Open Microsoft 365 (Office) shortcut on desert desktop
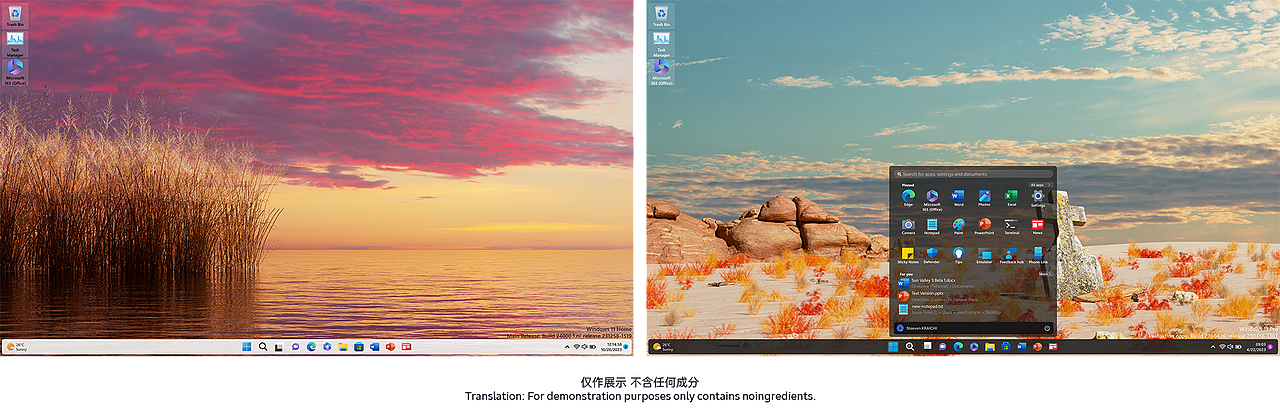 661,72
